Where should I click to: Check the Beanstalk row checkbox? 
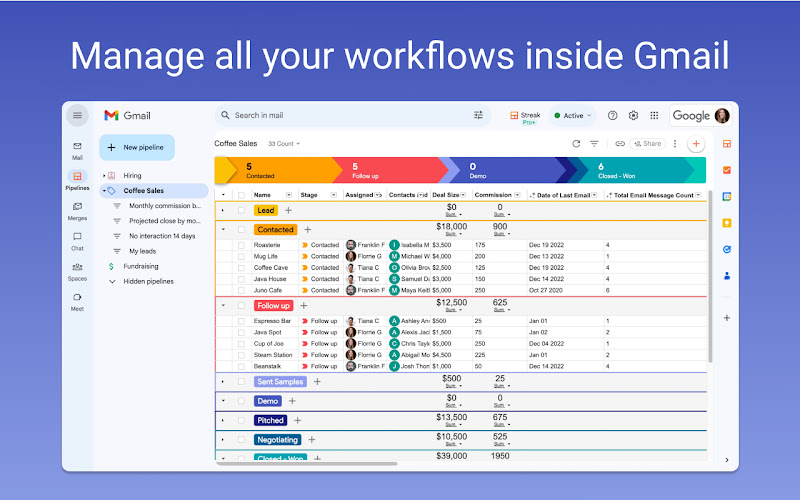241,366
